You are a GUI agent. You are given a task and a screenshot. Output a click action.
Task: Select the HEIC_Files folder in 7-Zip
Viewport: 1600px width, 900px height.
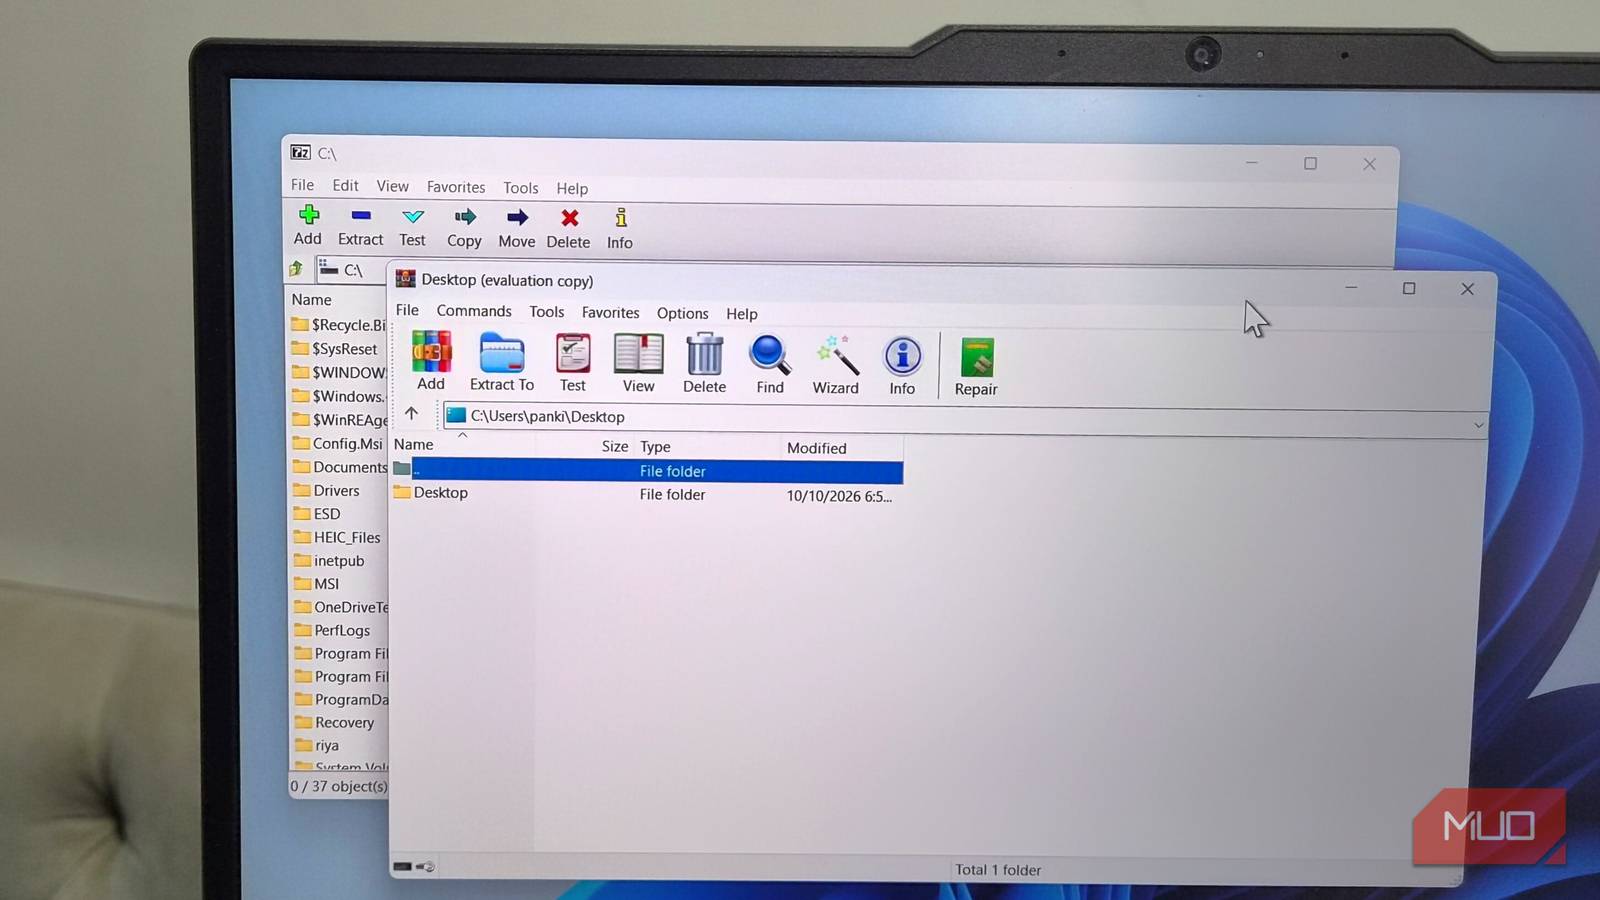338,537
